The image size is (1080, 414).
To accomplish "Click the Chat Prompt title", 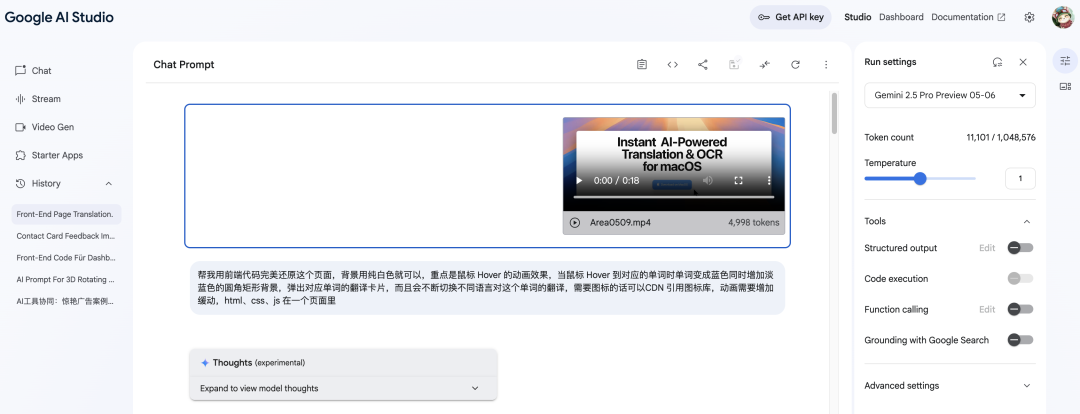I will click(184, 65).
